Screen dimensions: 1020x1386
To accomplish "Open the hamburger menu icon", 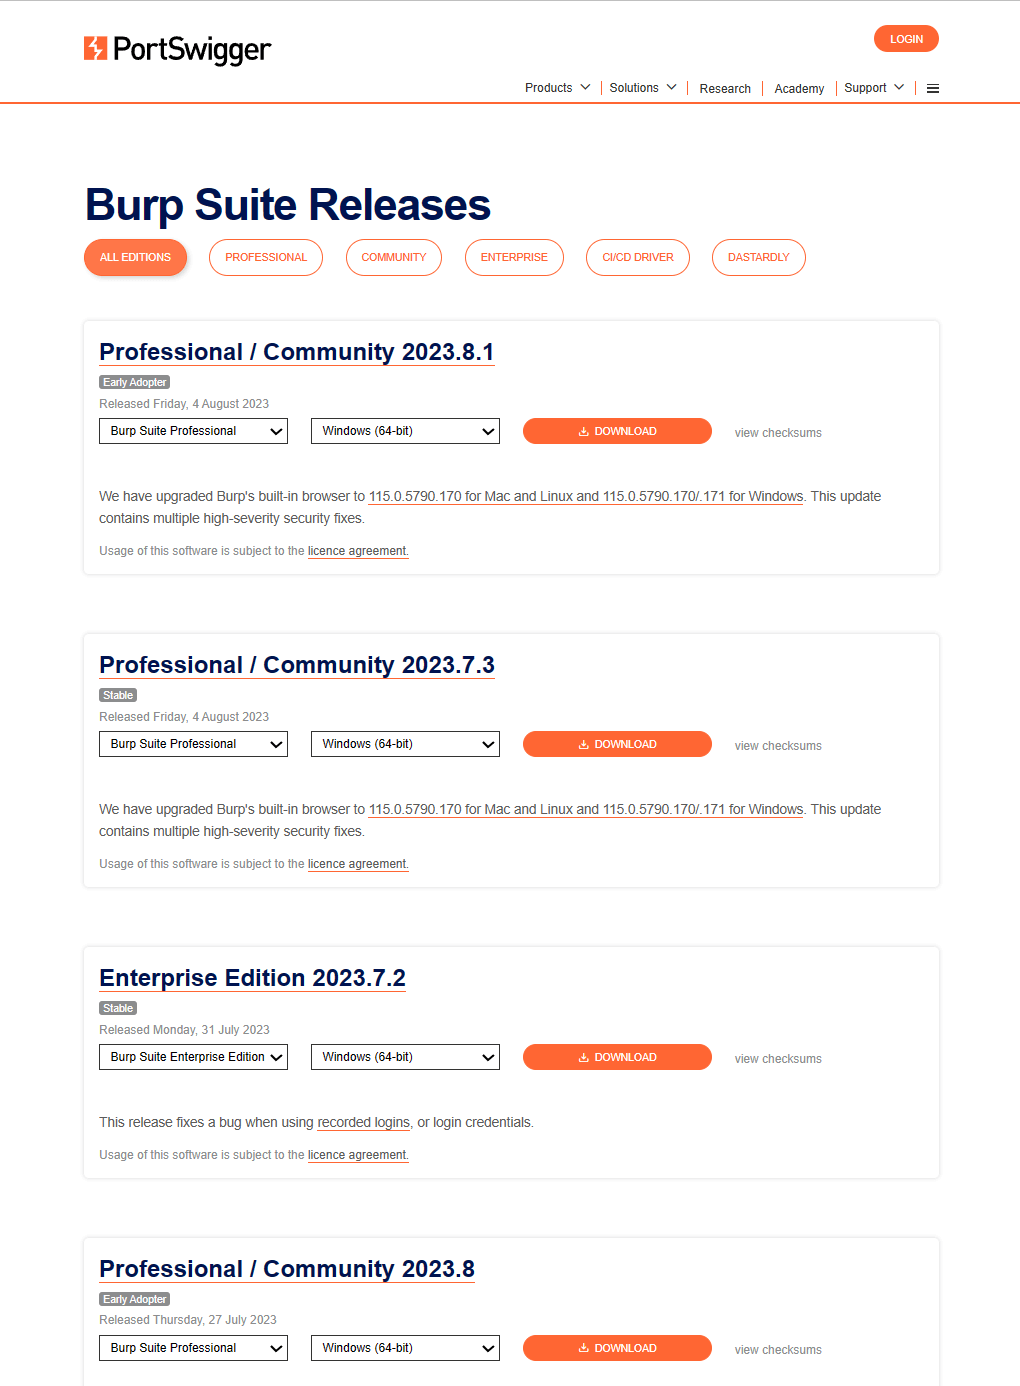I will coord(932,89).
